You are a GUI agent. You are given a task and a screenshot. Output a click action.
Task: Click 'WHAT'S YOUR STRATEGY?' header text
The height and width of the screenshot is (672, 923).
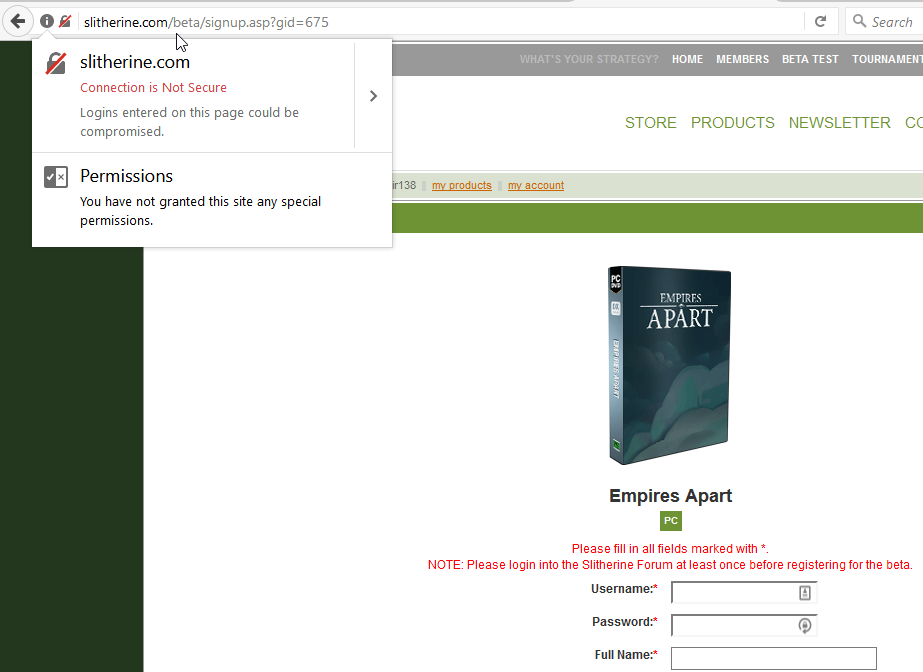click(x=589, y=59)
